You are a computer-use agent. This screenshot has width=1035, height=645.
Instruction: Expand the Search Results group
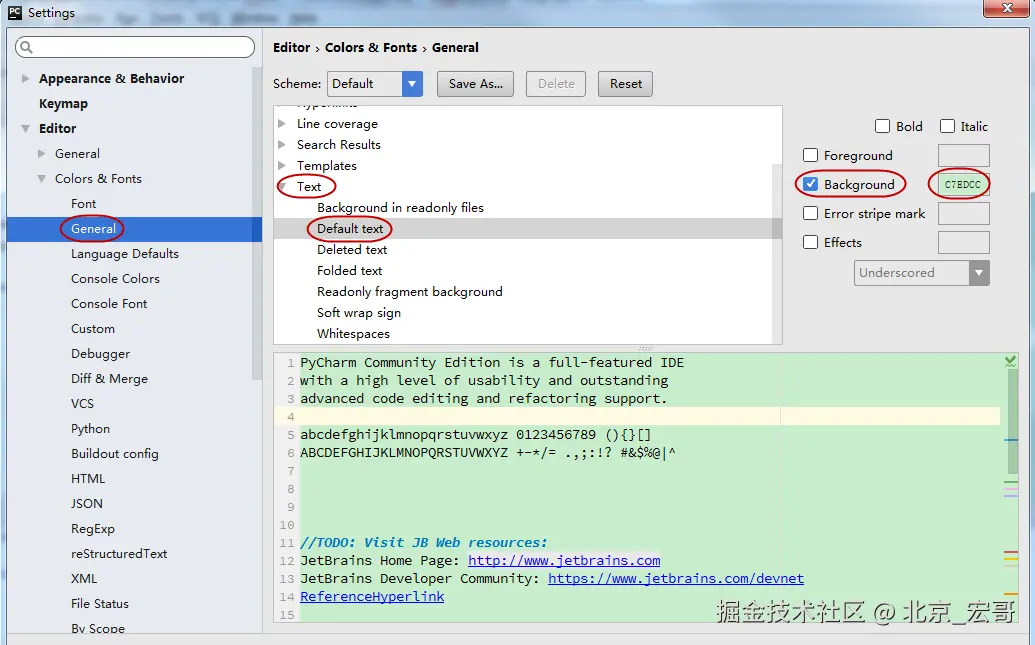coord(282,145)
